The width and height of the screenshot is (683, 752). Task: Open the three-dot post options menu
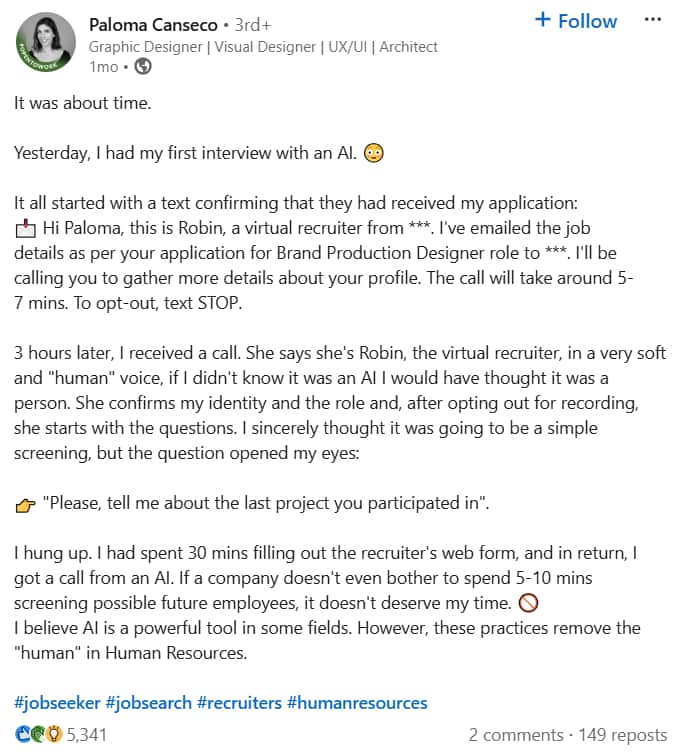point(653,20)
